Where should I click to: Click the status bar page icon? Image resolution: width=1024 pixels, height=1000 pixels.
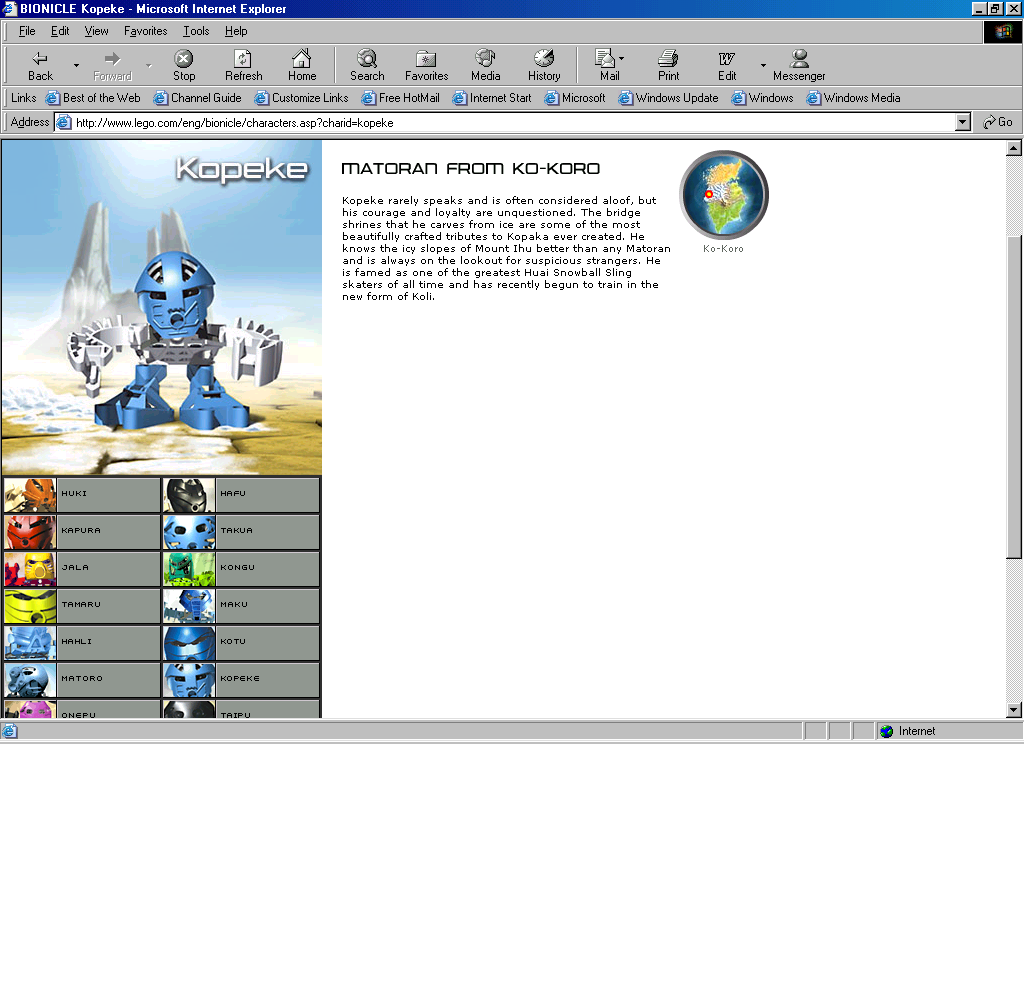pos(9,731)
